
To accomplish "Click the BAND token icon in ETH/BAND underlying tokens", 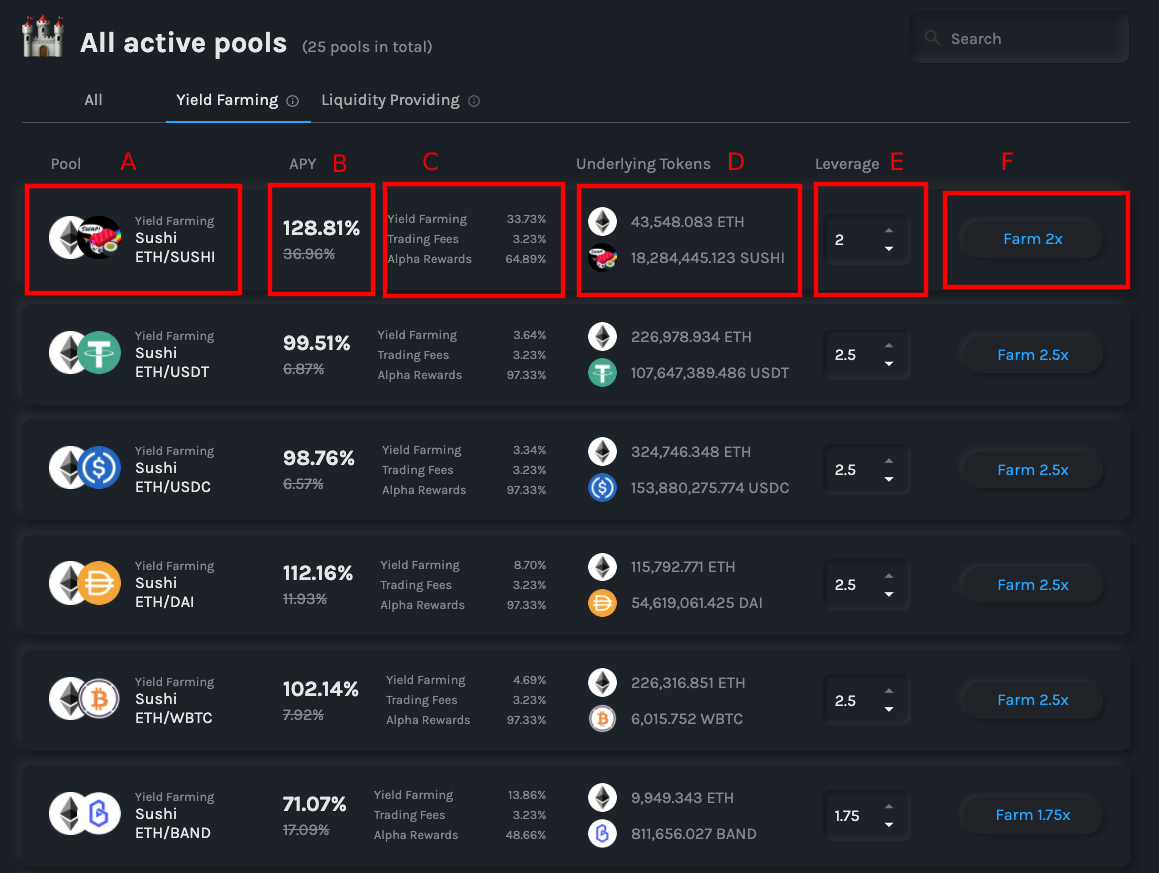I will coord(602,834).
